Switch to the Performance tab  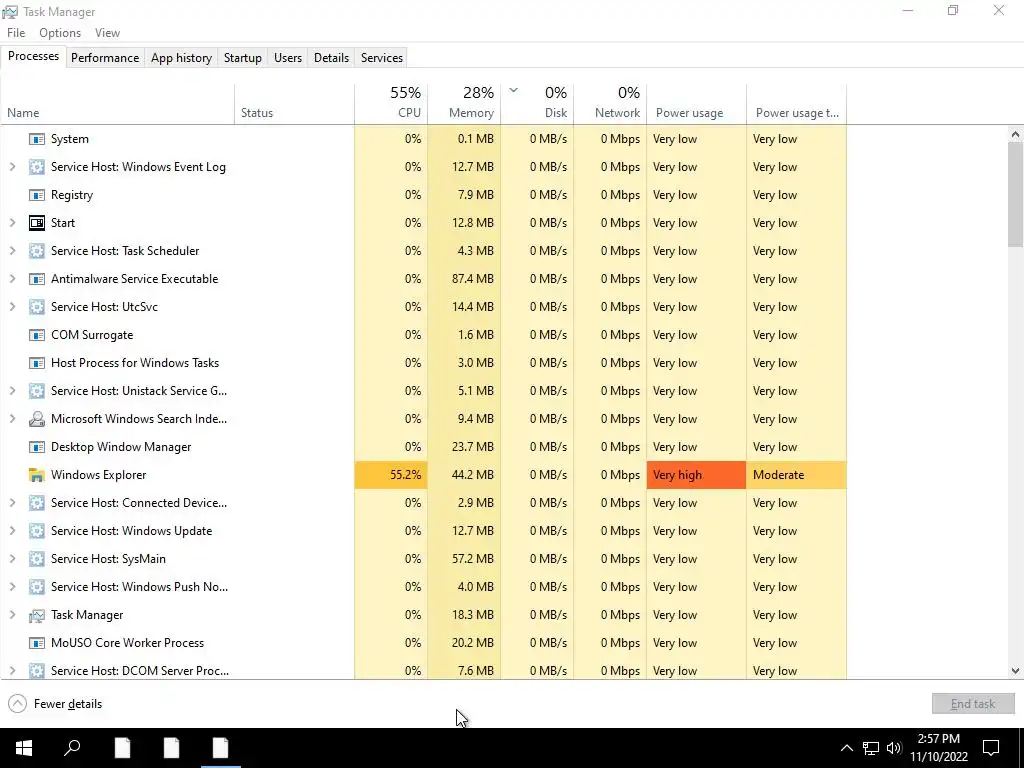pyautogui.click(x=105, y=57)
